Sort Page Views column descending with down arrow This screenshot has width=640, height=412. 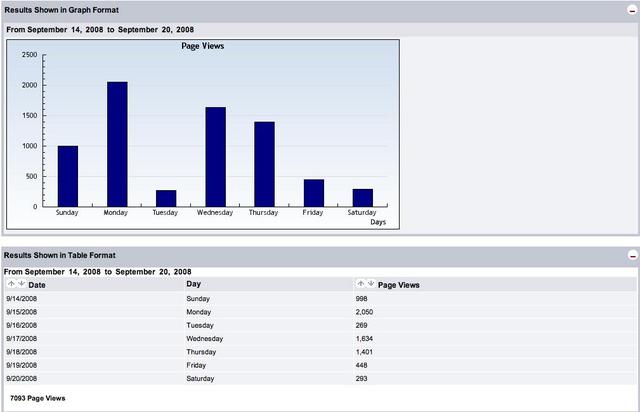point(371,283)
